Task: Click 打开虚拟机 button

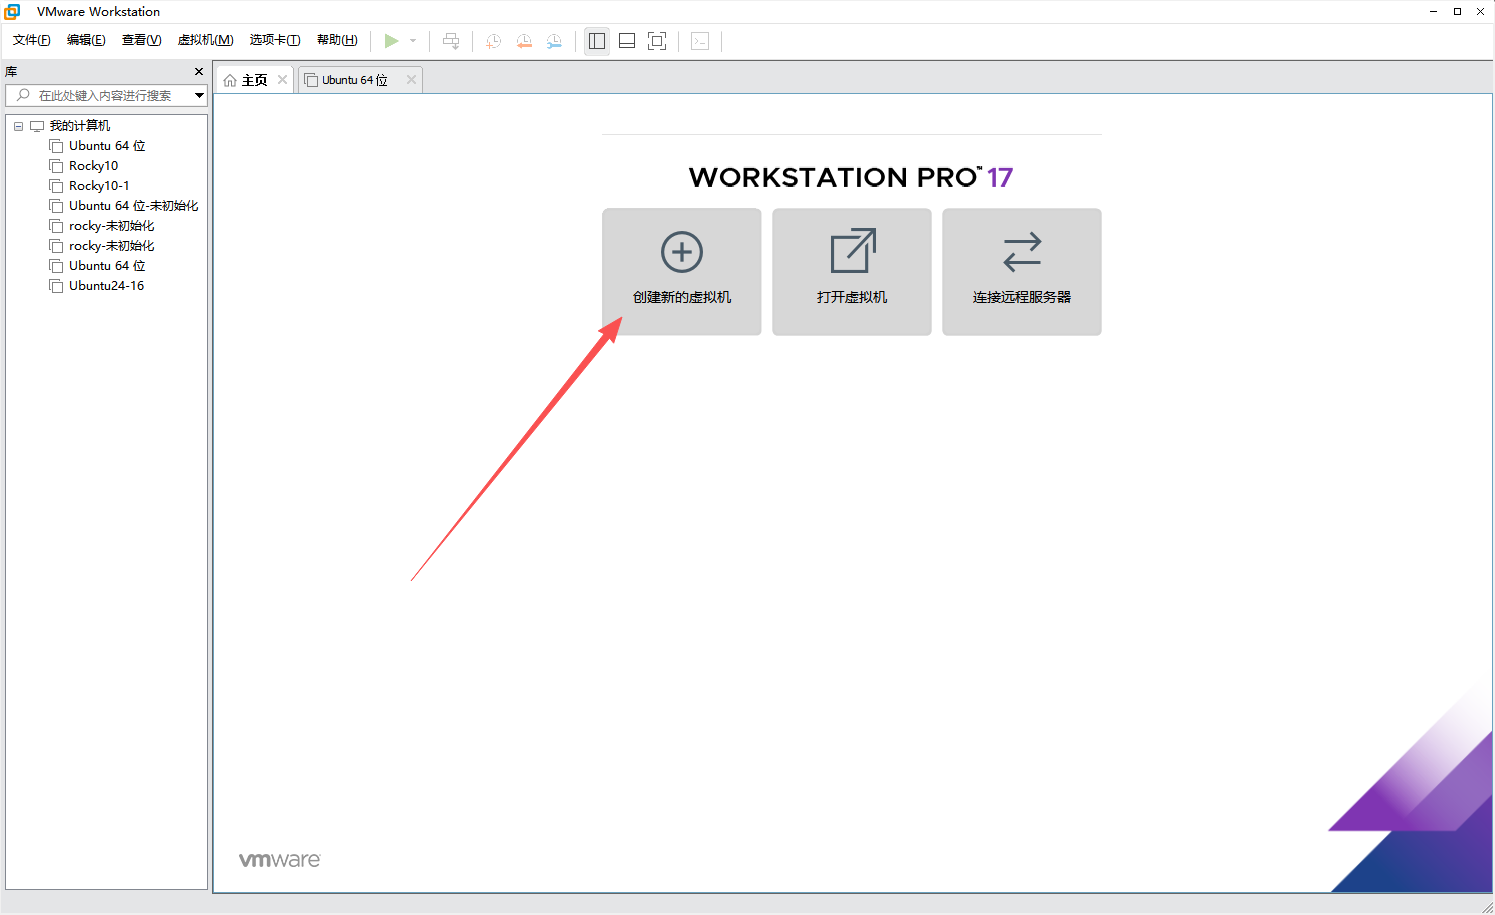Action: pyautogui.click(x=852, y=272)
